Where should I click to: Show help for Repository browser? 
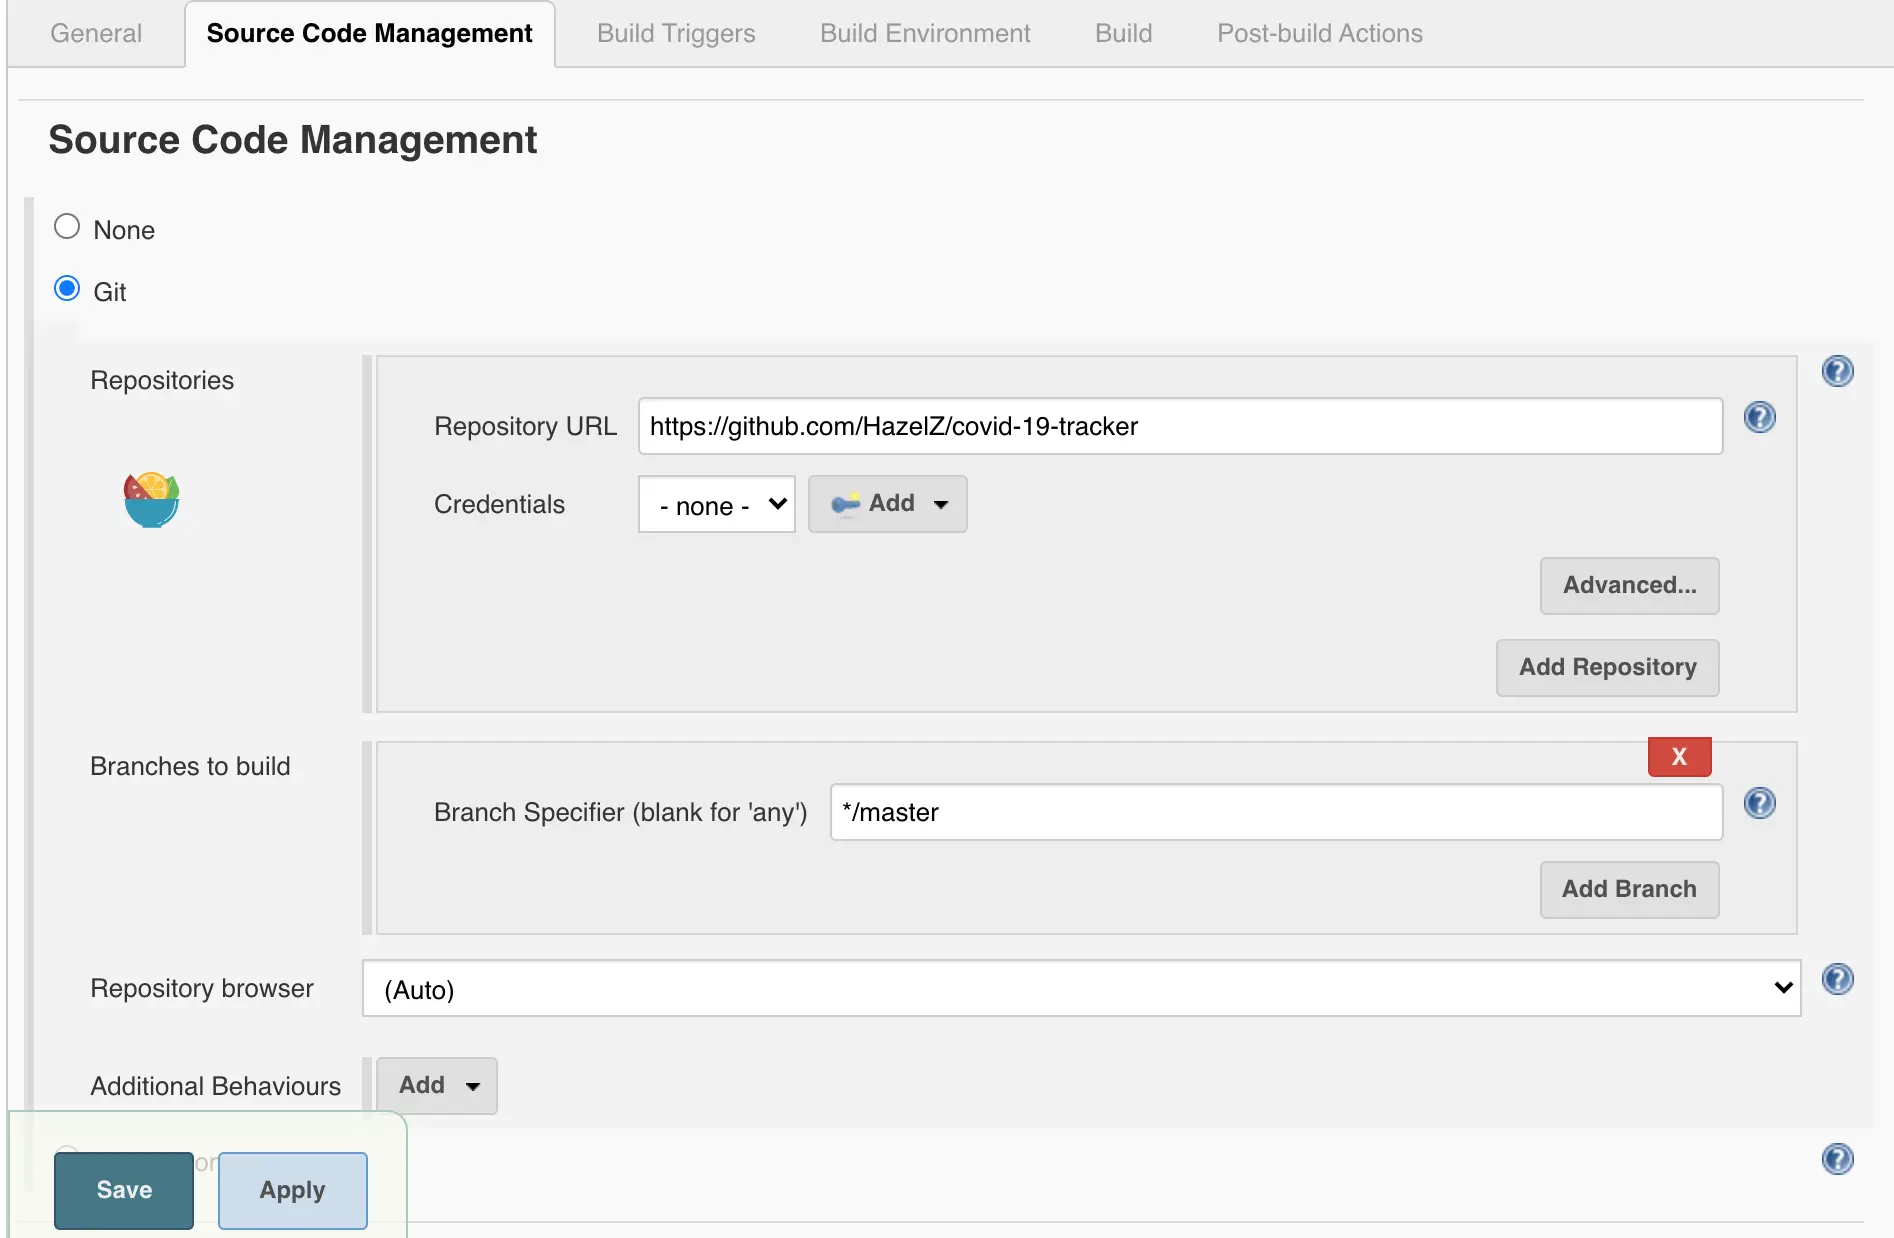(1837, 979)
